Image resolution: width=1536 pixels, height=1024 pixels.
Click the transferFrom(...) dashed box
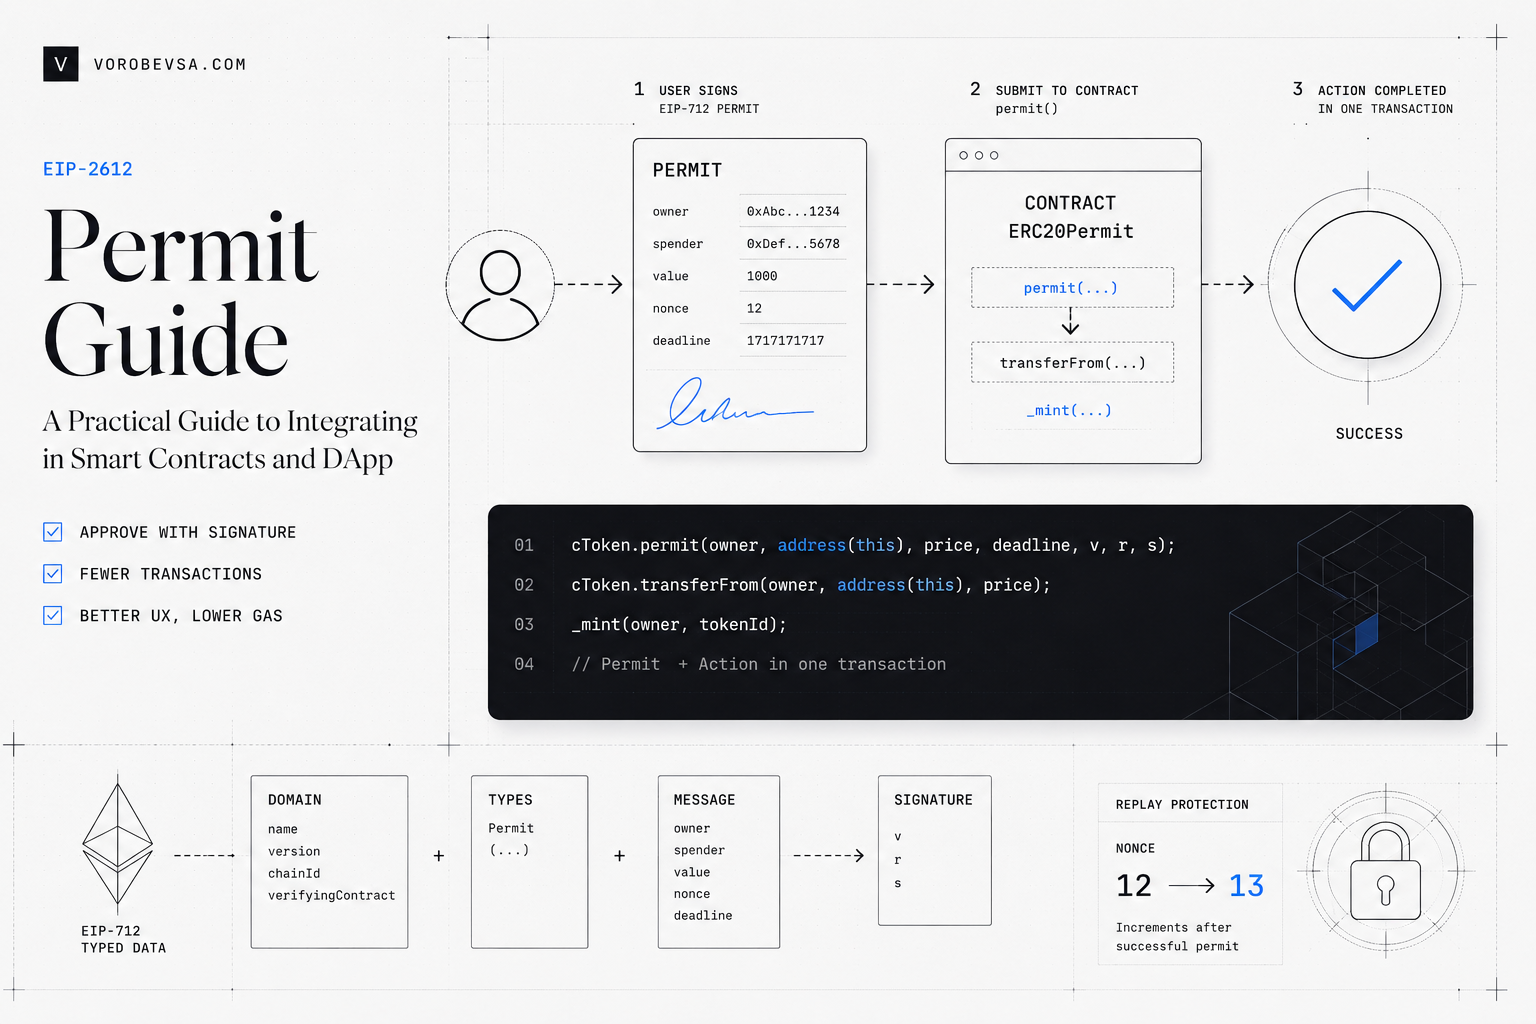click(1072, 362)
